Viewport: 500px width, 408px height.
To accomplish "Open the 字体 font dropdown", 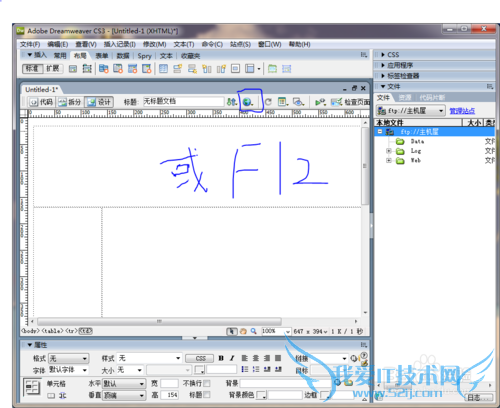I will point(69,370).
